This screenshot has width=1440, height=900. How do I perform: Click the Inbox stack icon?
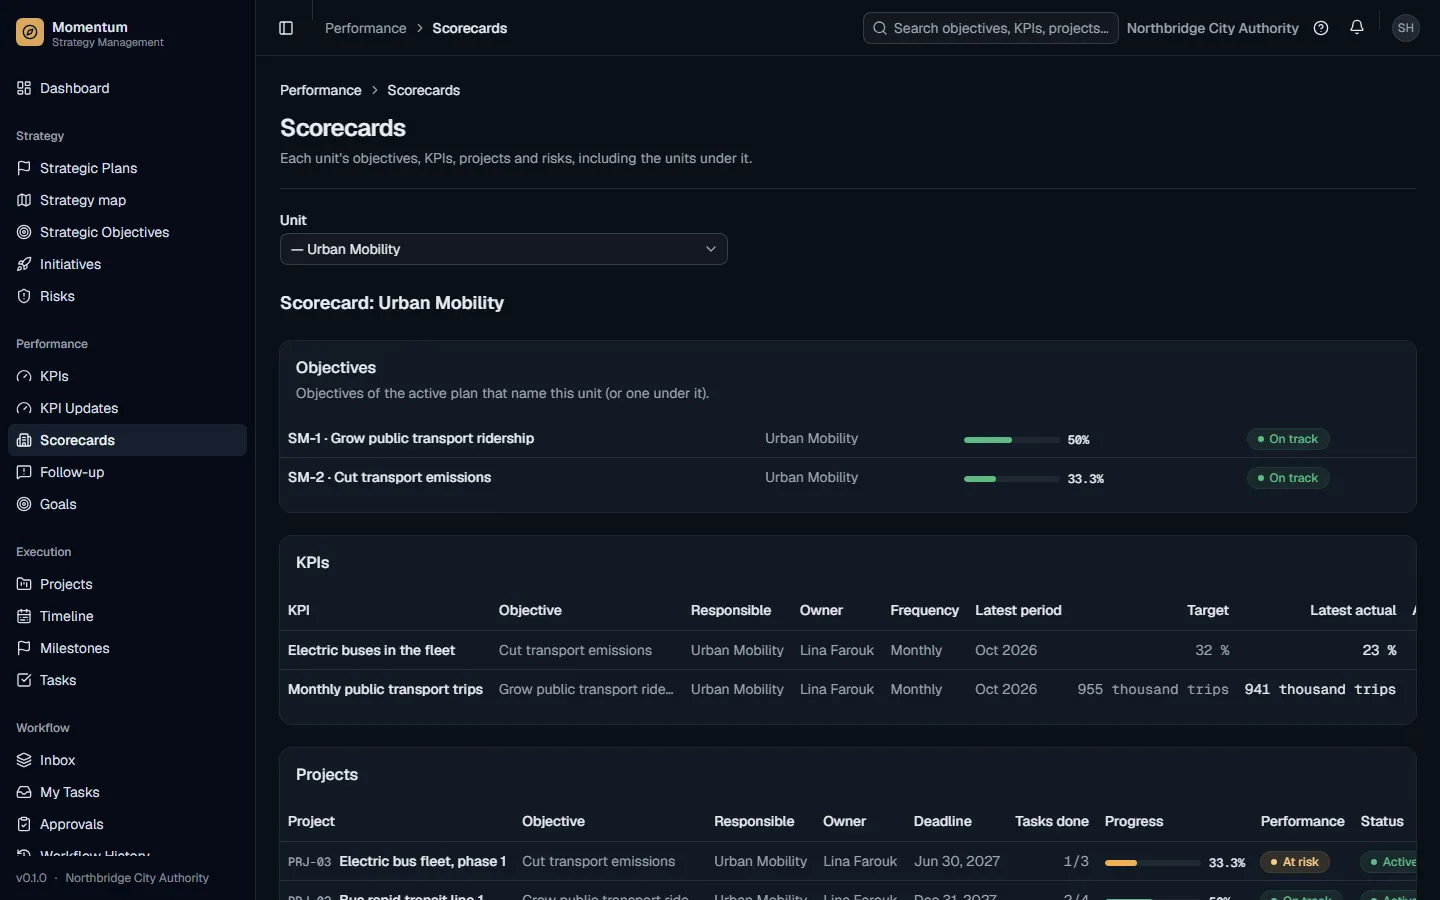point(24,760)
